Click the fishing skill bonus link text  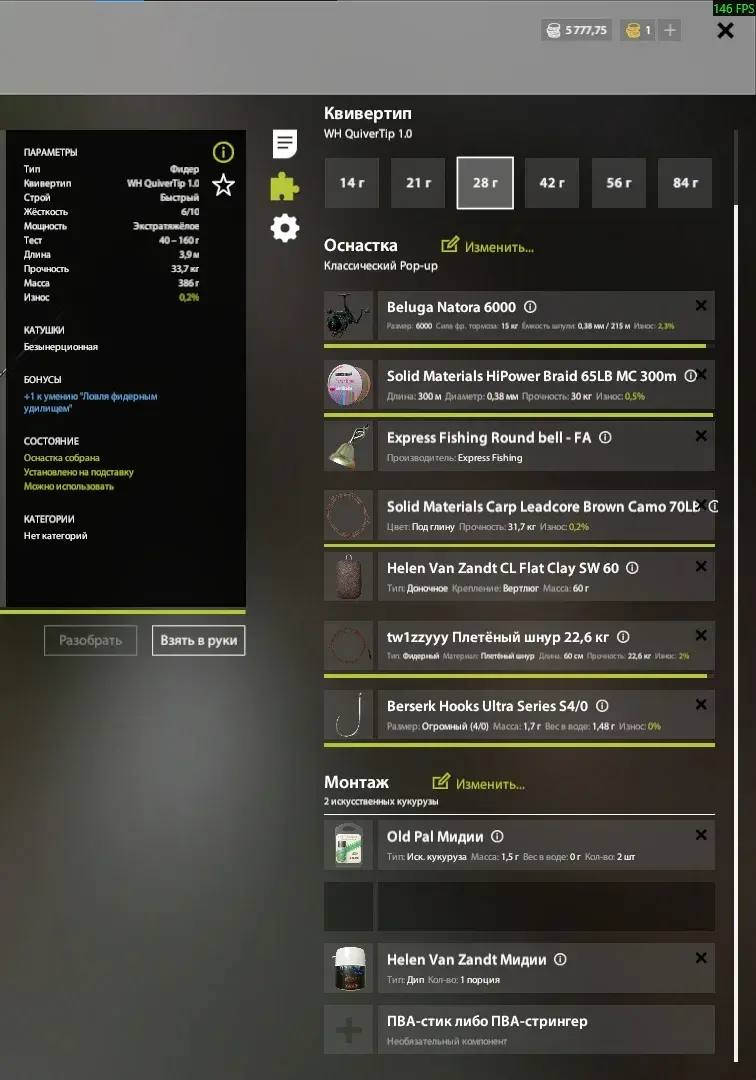click(x=90, y=402)
